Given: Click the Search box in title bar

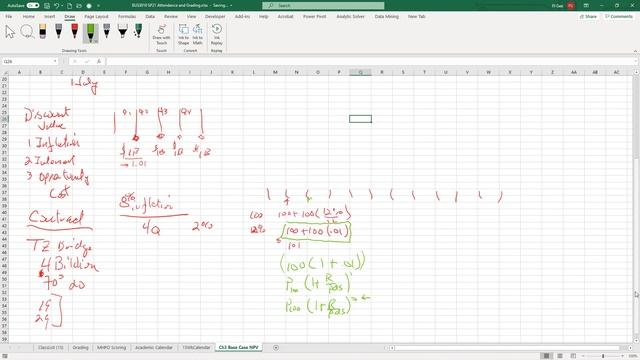Looking at the screenshot, I should tap(323, 6).
